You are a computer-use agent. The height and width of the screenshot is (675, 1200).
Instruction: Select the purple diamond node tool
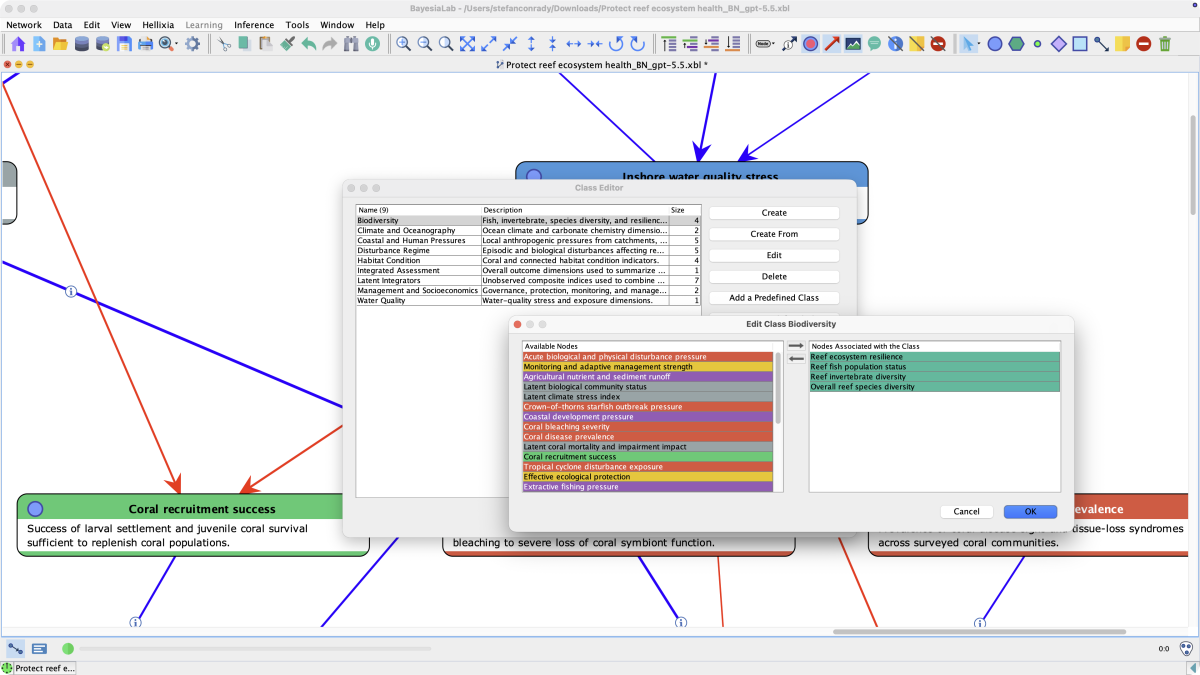1058,44
